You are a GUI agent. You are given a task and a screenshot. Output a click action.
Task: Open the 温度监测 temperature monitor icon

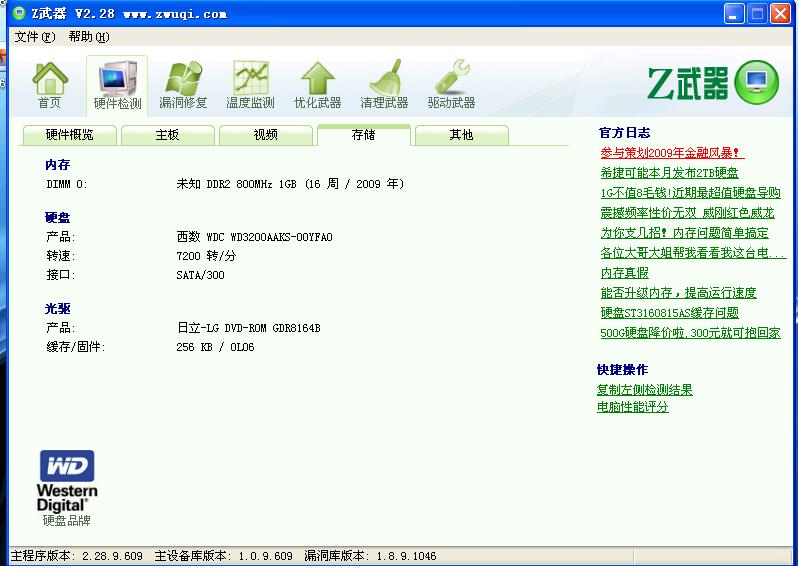pos(250,85)
